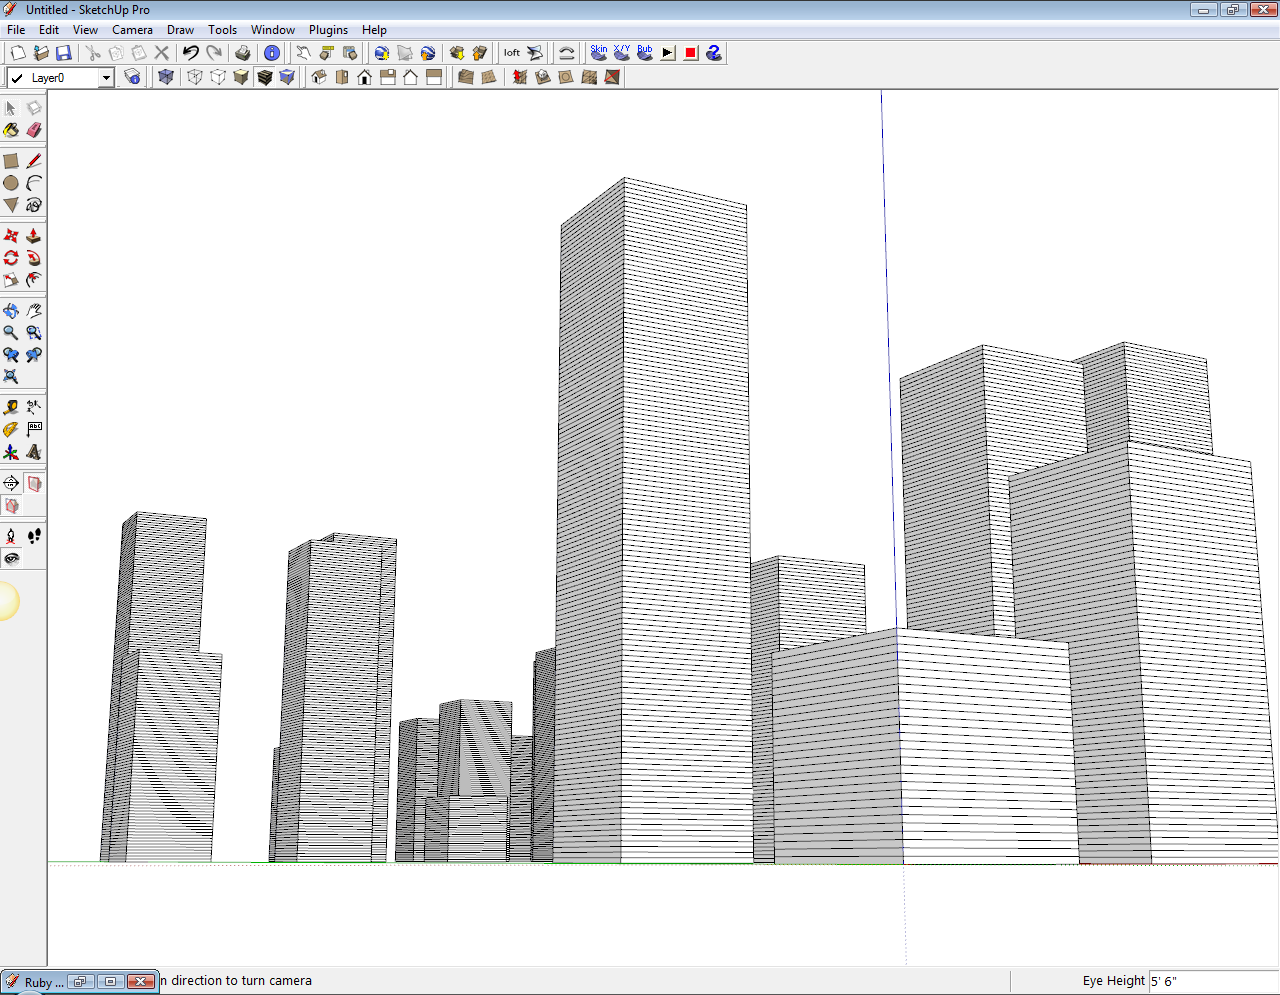
Task: Click the loft plugin button
Action: tap(512, 52)
